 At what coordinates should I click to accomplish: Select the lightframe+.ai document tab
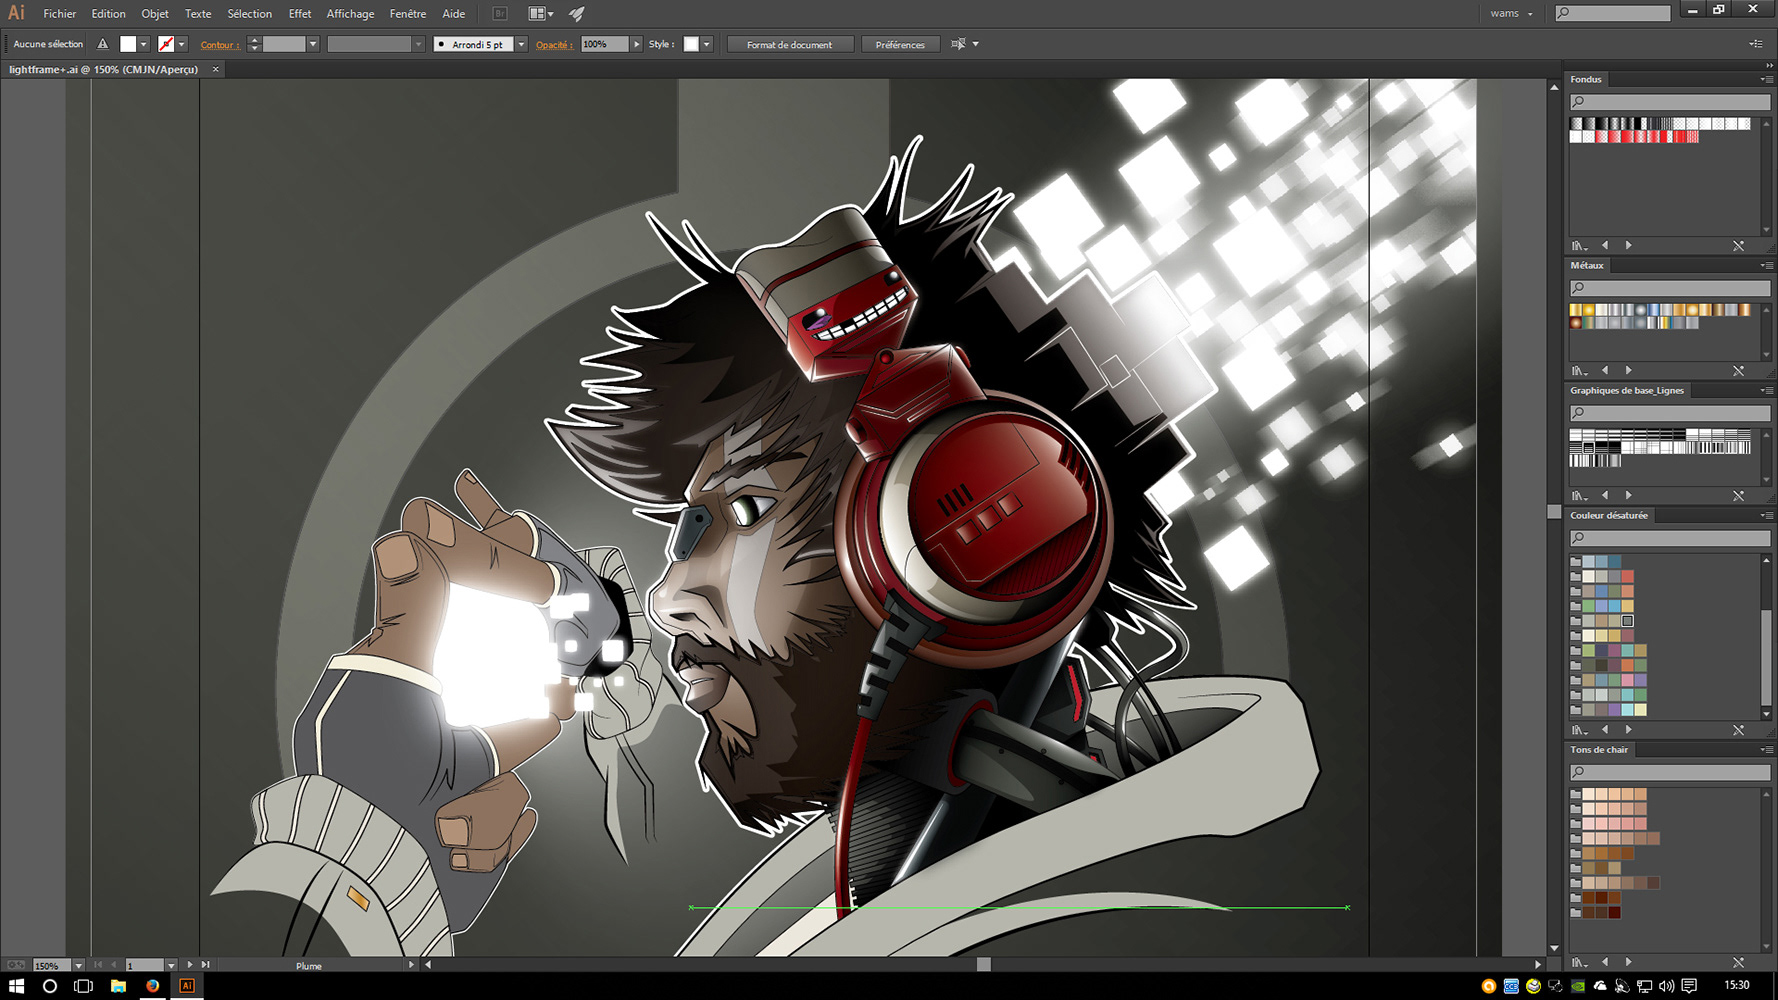tap(103, 69)
